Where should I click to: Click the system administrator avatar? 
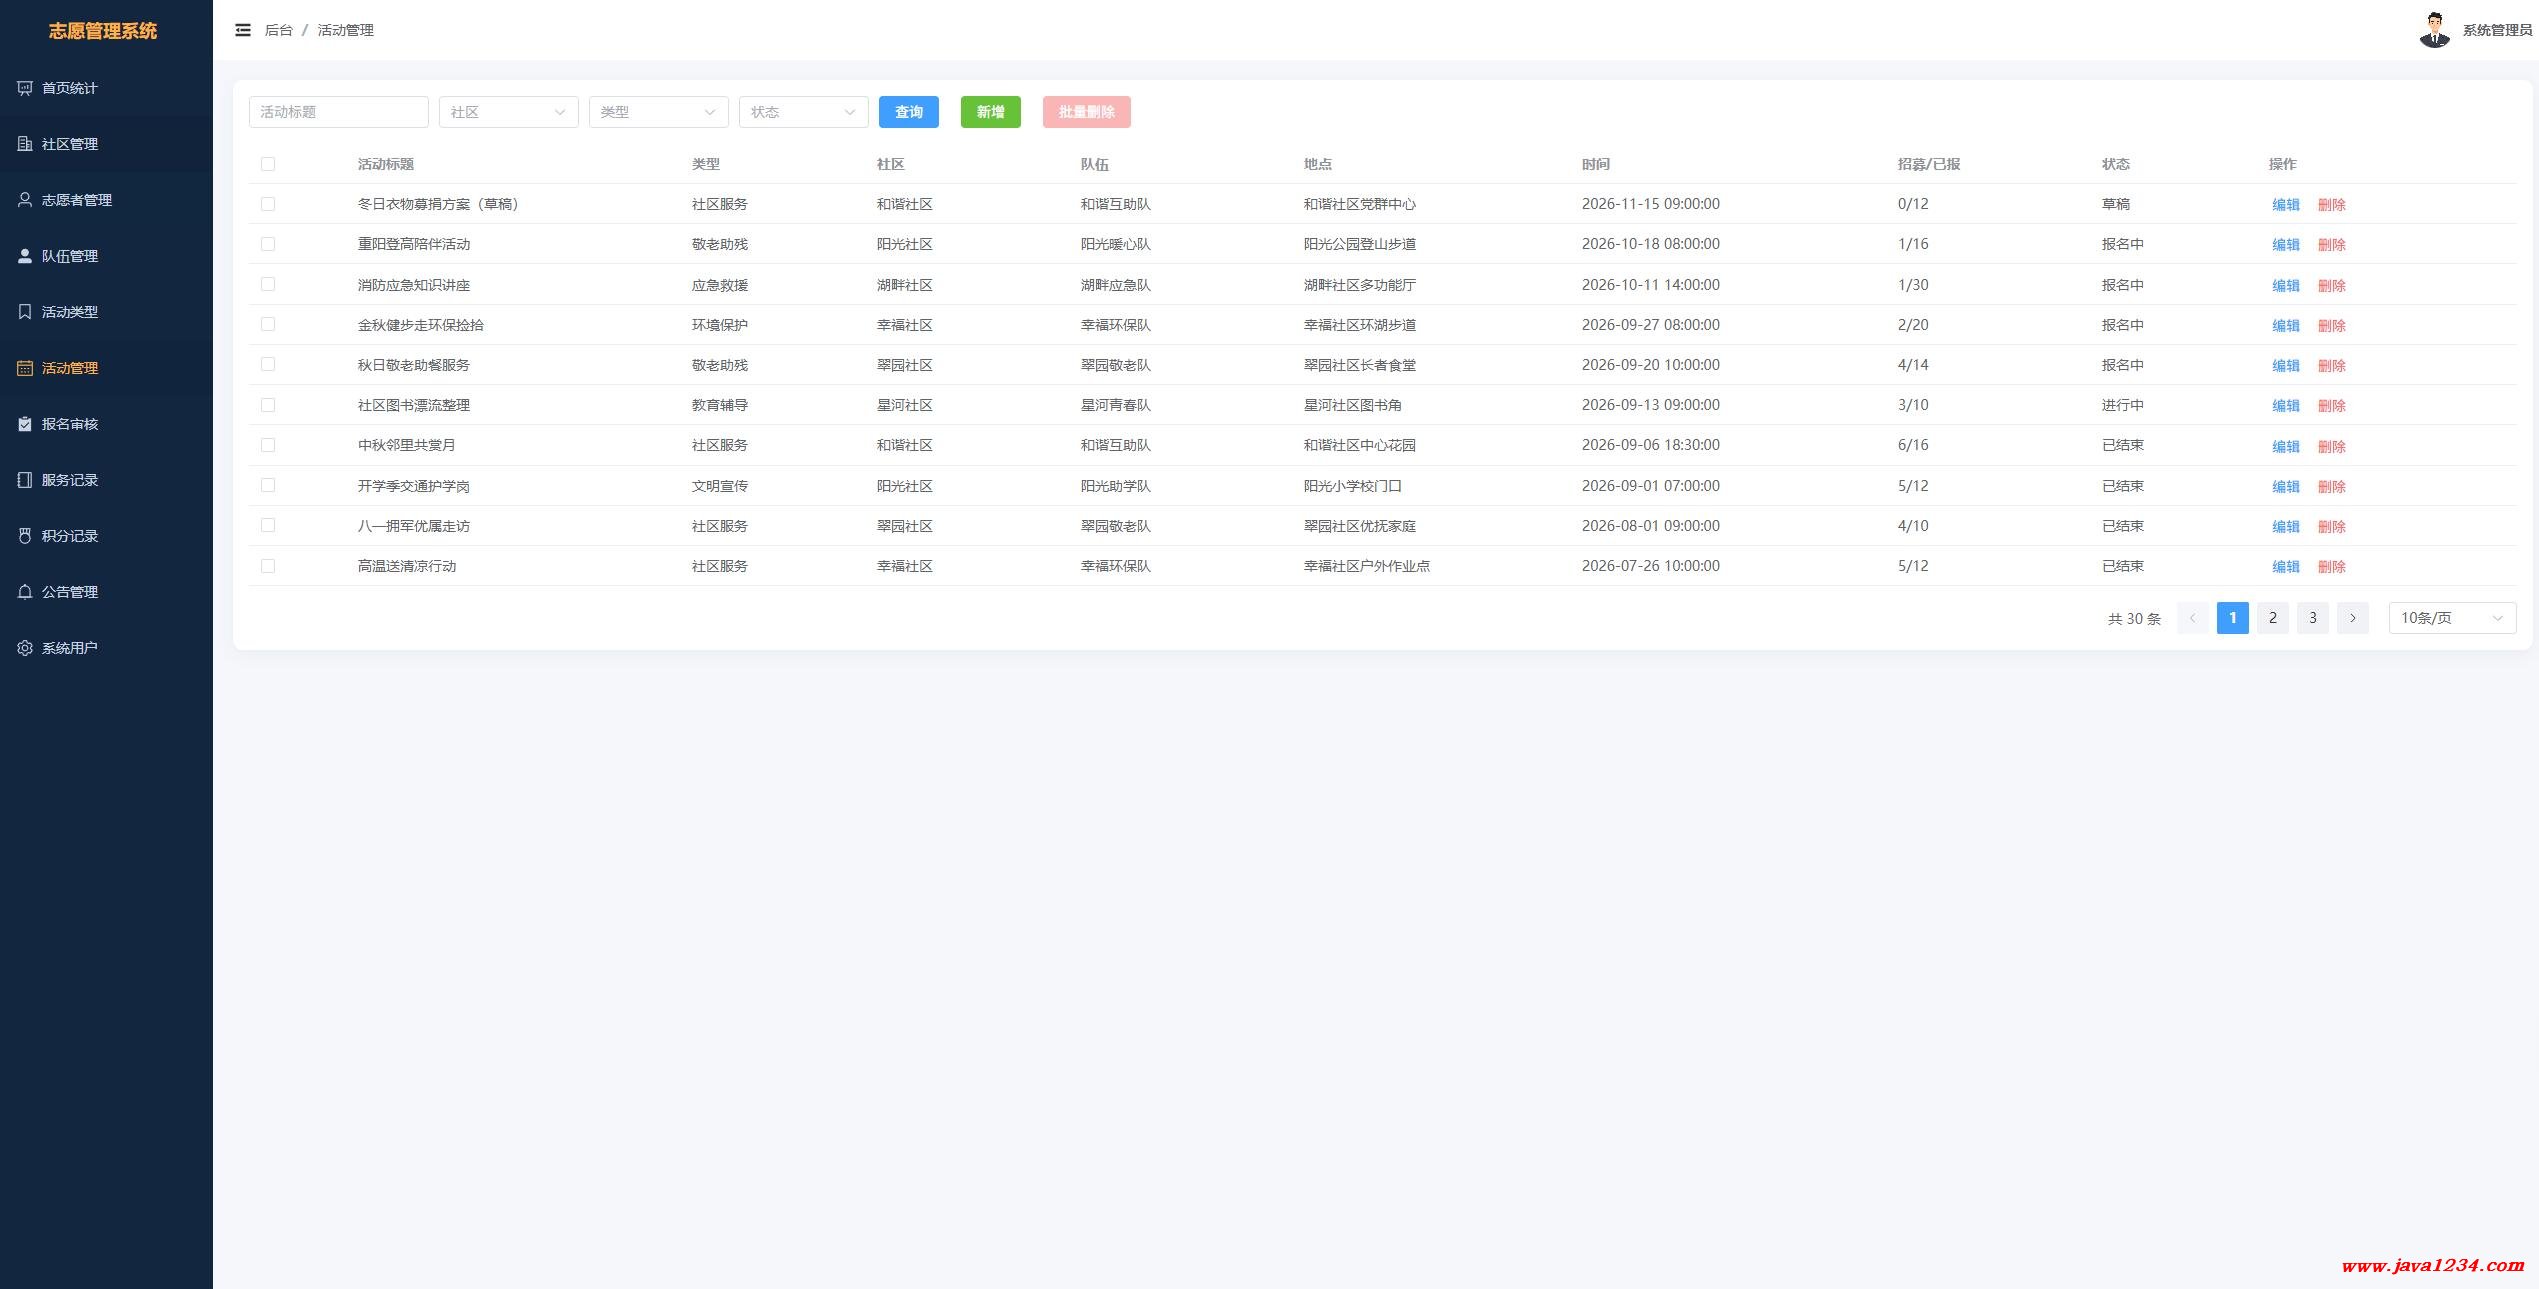pos(2434,30)
